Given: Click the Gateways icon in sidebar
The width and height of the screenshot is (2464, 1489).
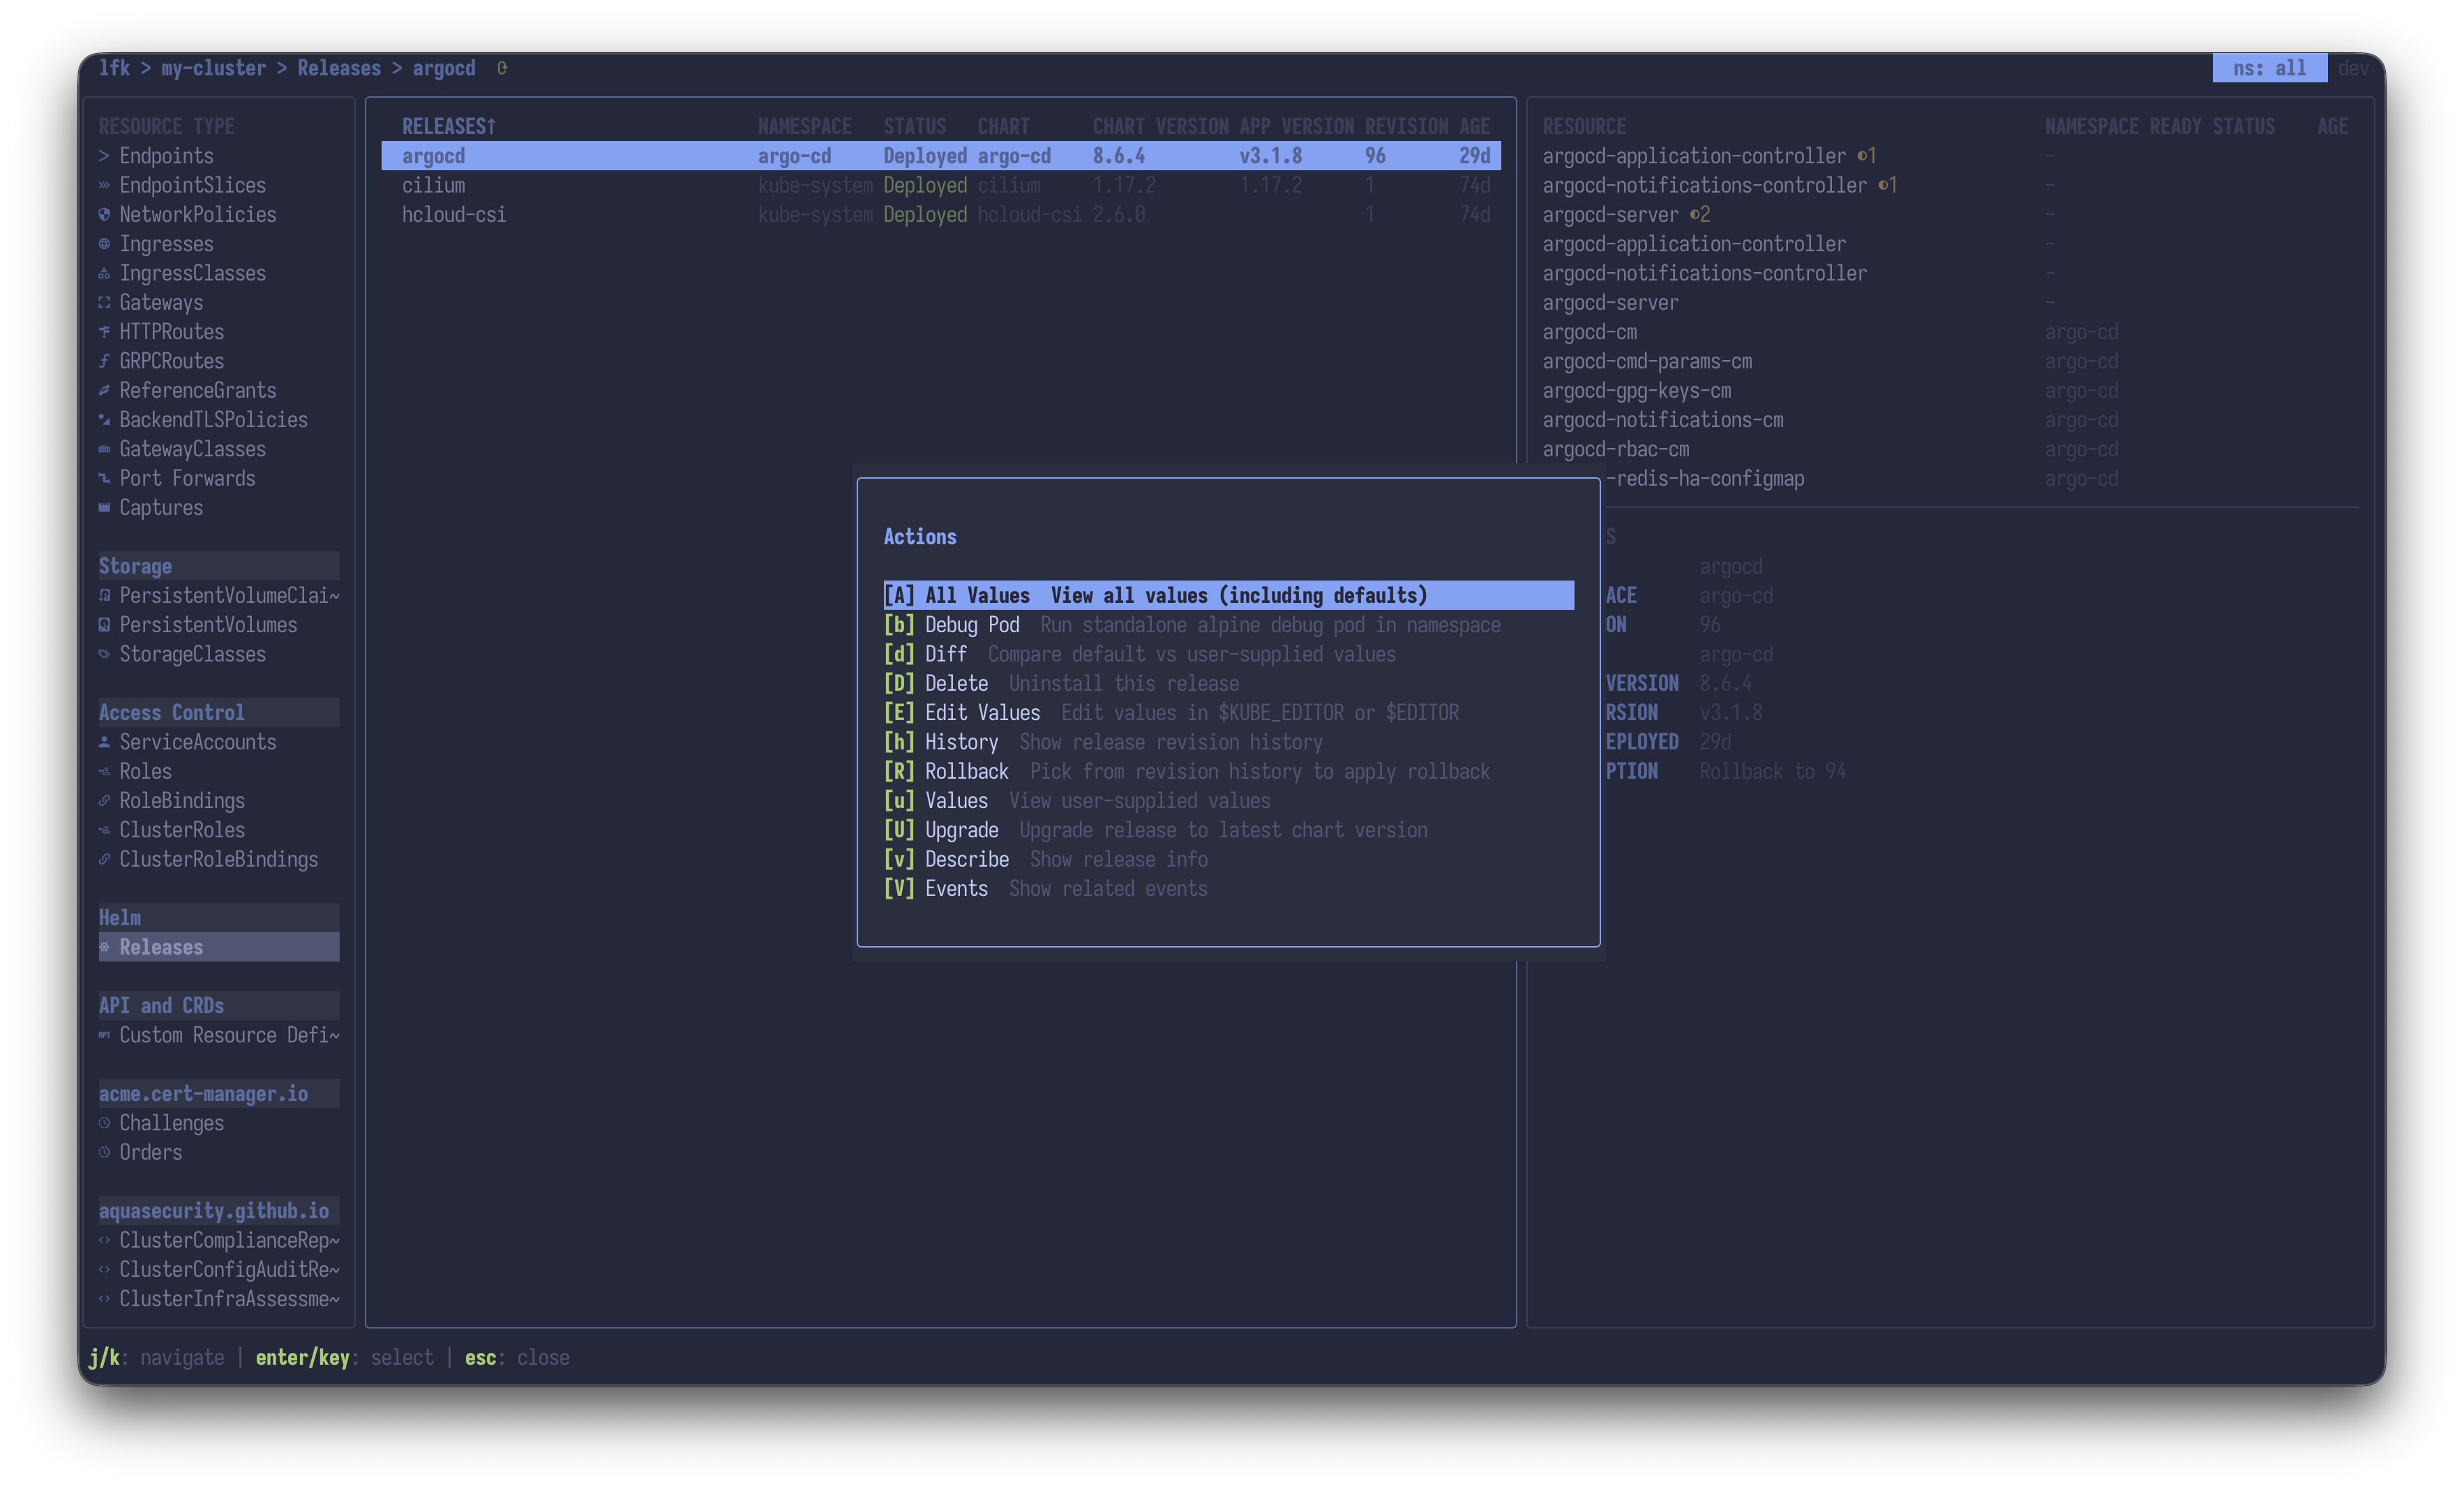Looking at the screenshot, I should pyautogui.click(x=104, y=303).
